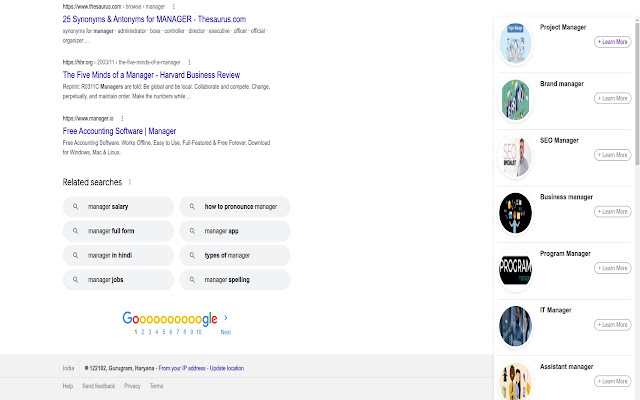This screenshot has height=400, width=640.
Task: Go to results page 5
Action: (164, 332)
